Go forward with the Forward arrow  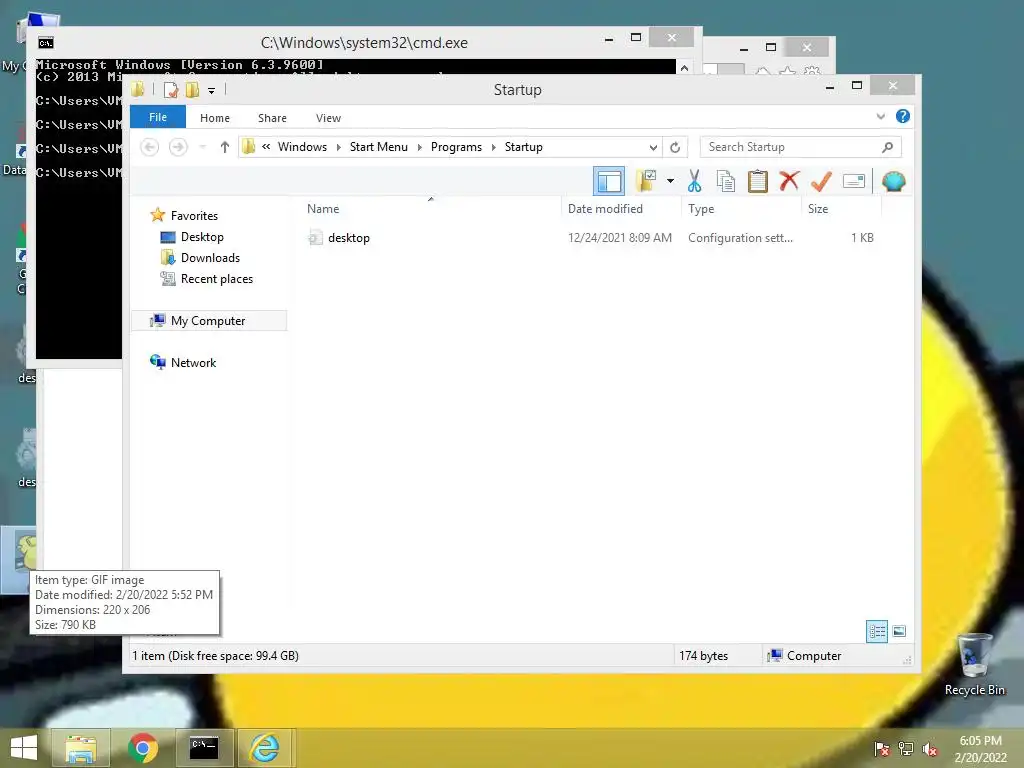tap(178, 147)
